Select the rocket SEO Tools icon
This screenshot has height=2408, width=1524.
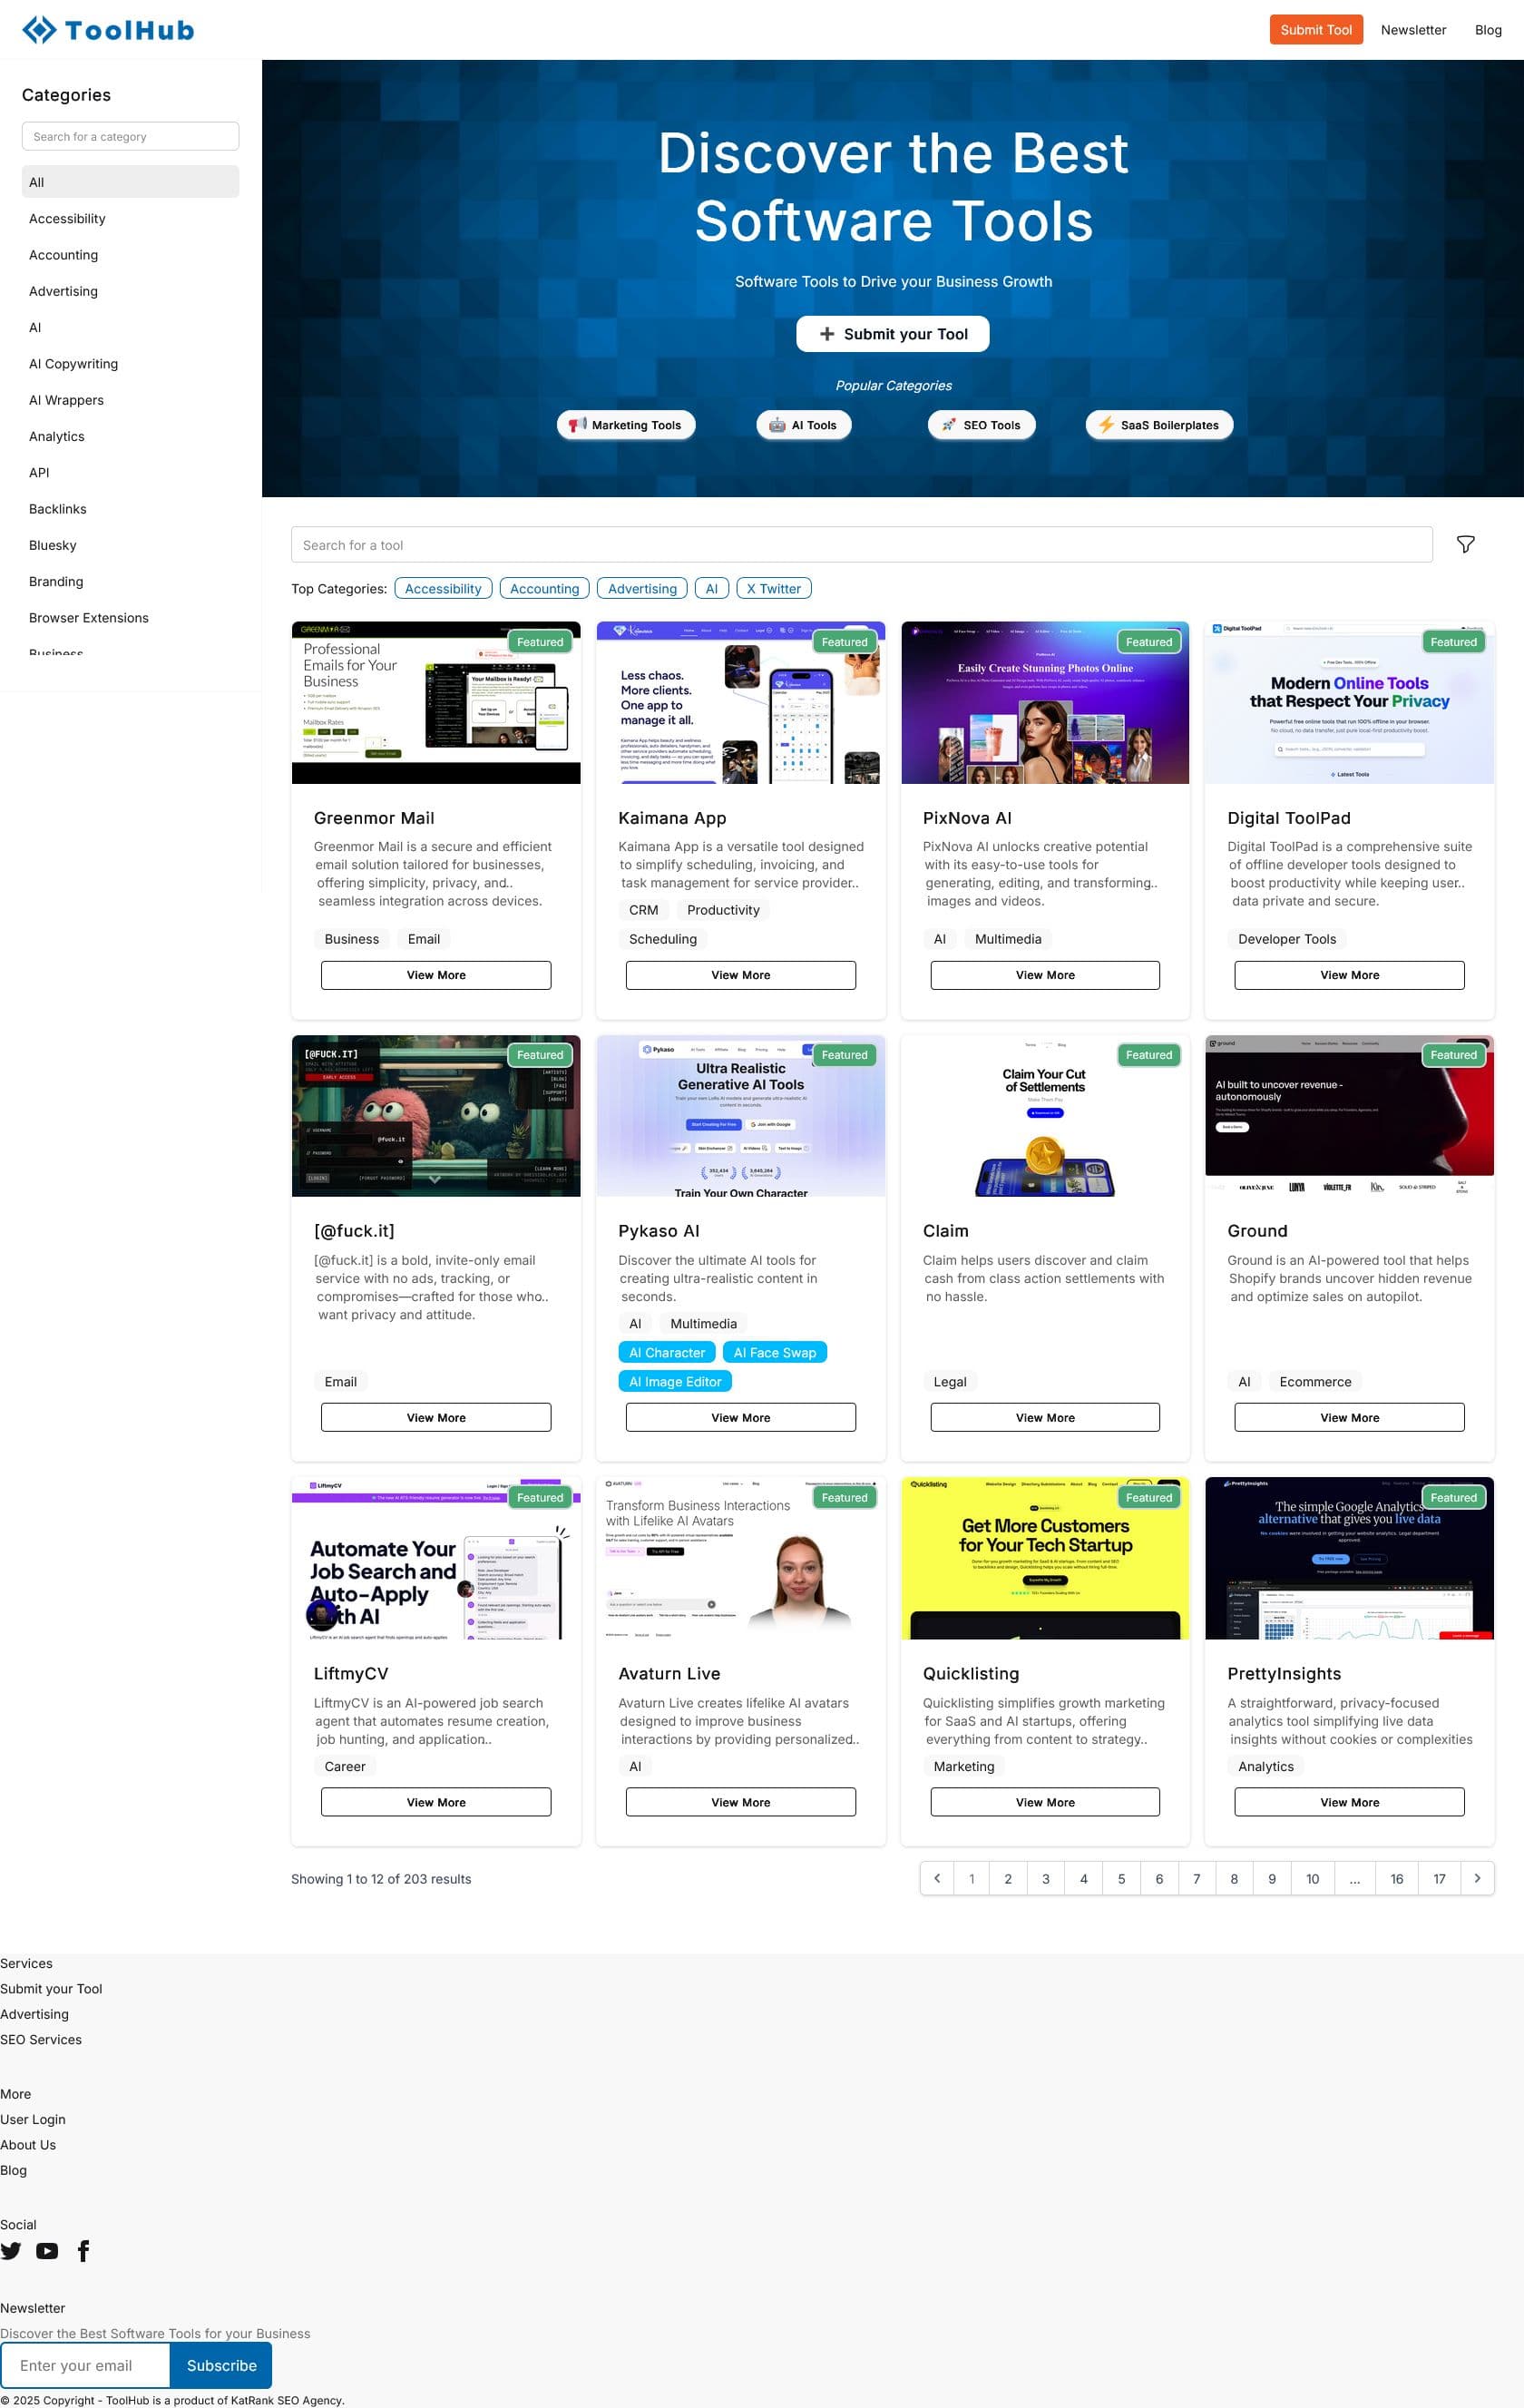click(948, 424)
